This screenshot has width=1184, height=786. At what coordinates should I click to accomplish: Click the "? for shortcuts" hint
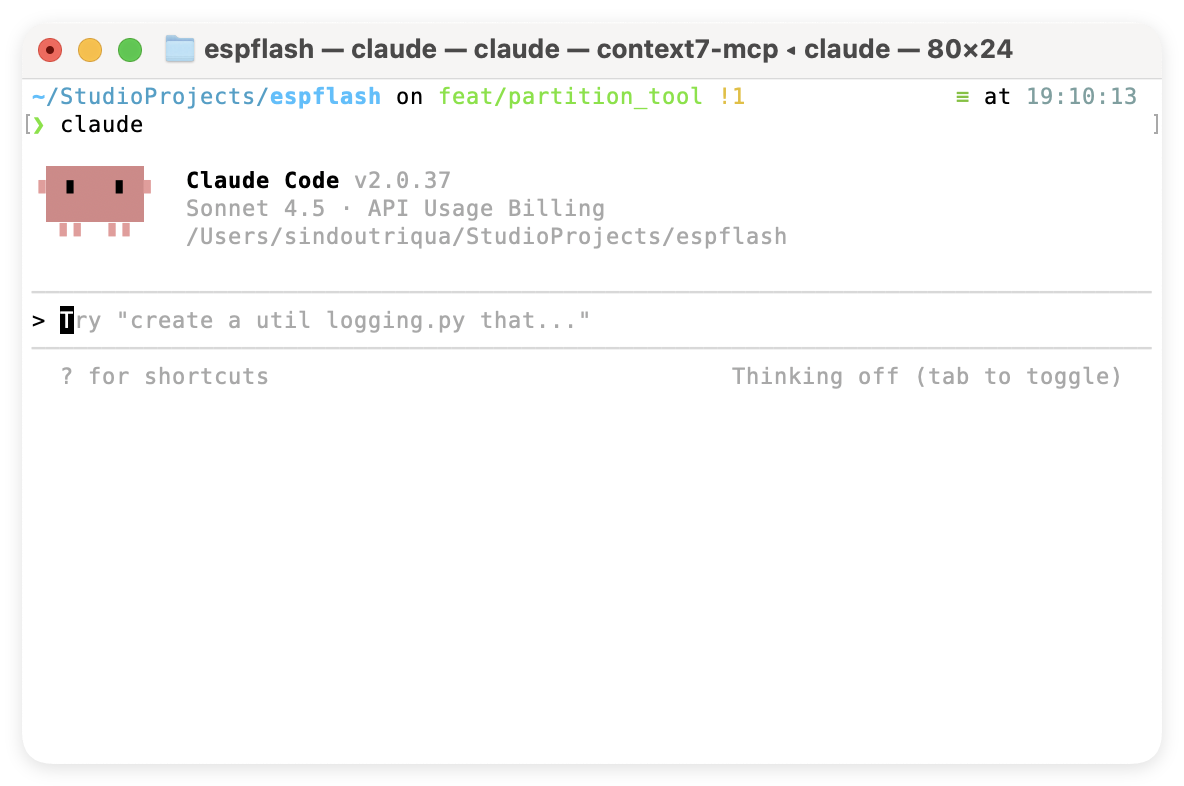165,377
